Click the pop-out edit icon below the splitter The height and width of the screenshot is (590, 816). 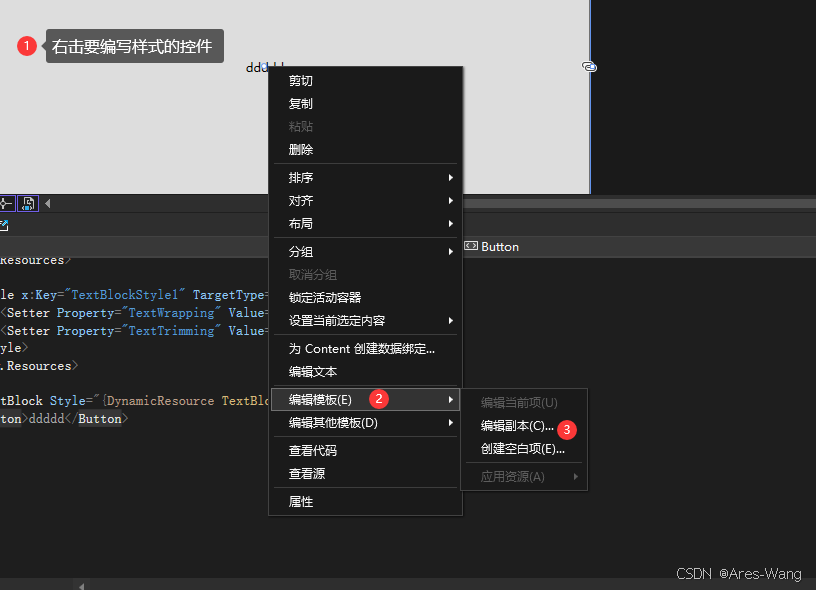point(4,224)
